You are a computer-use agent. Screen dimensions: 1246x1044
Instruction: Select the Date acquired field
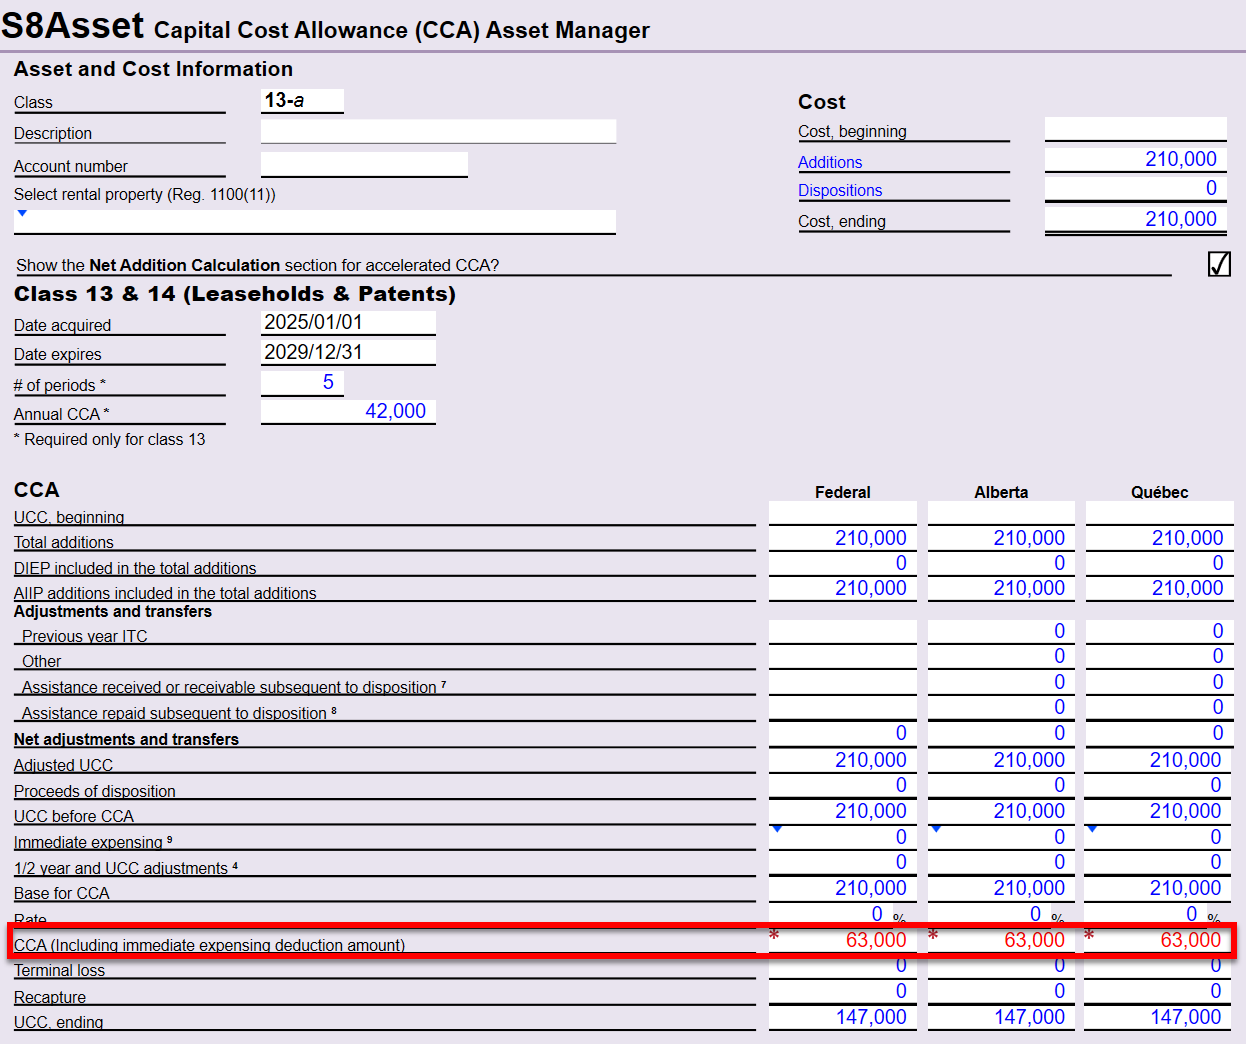pyautogui.click(x=348, y=322)
